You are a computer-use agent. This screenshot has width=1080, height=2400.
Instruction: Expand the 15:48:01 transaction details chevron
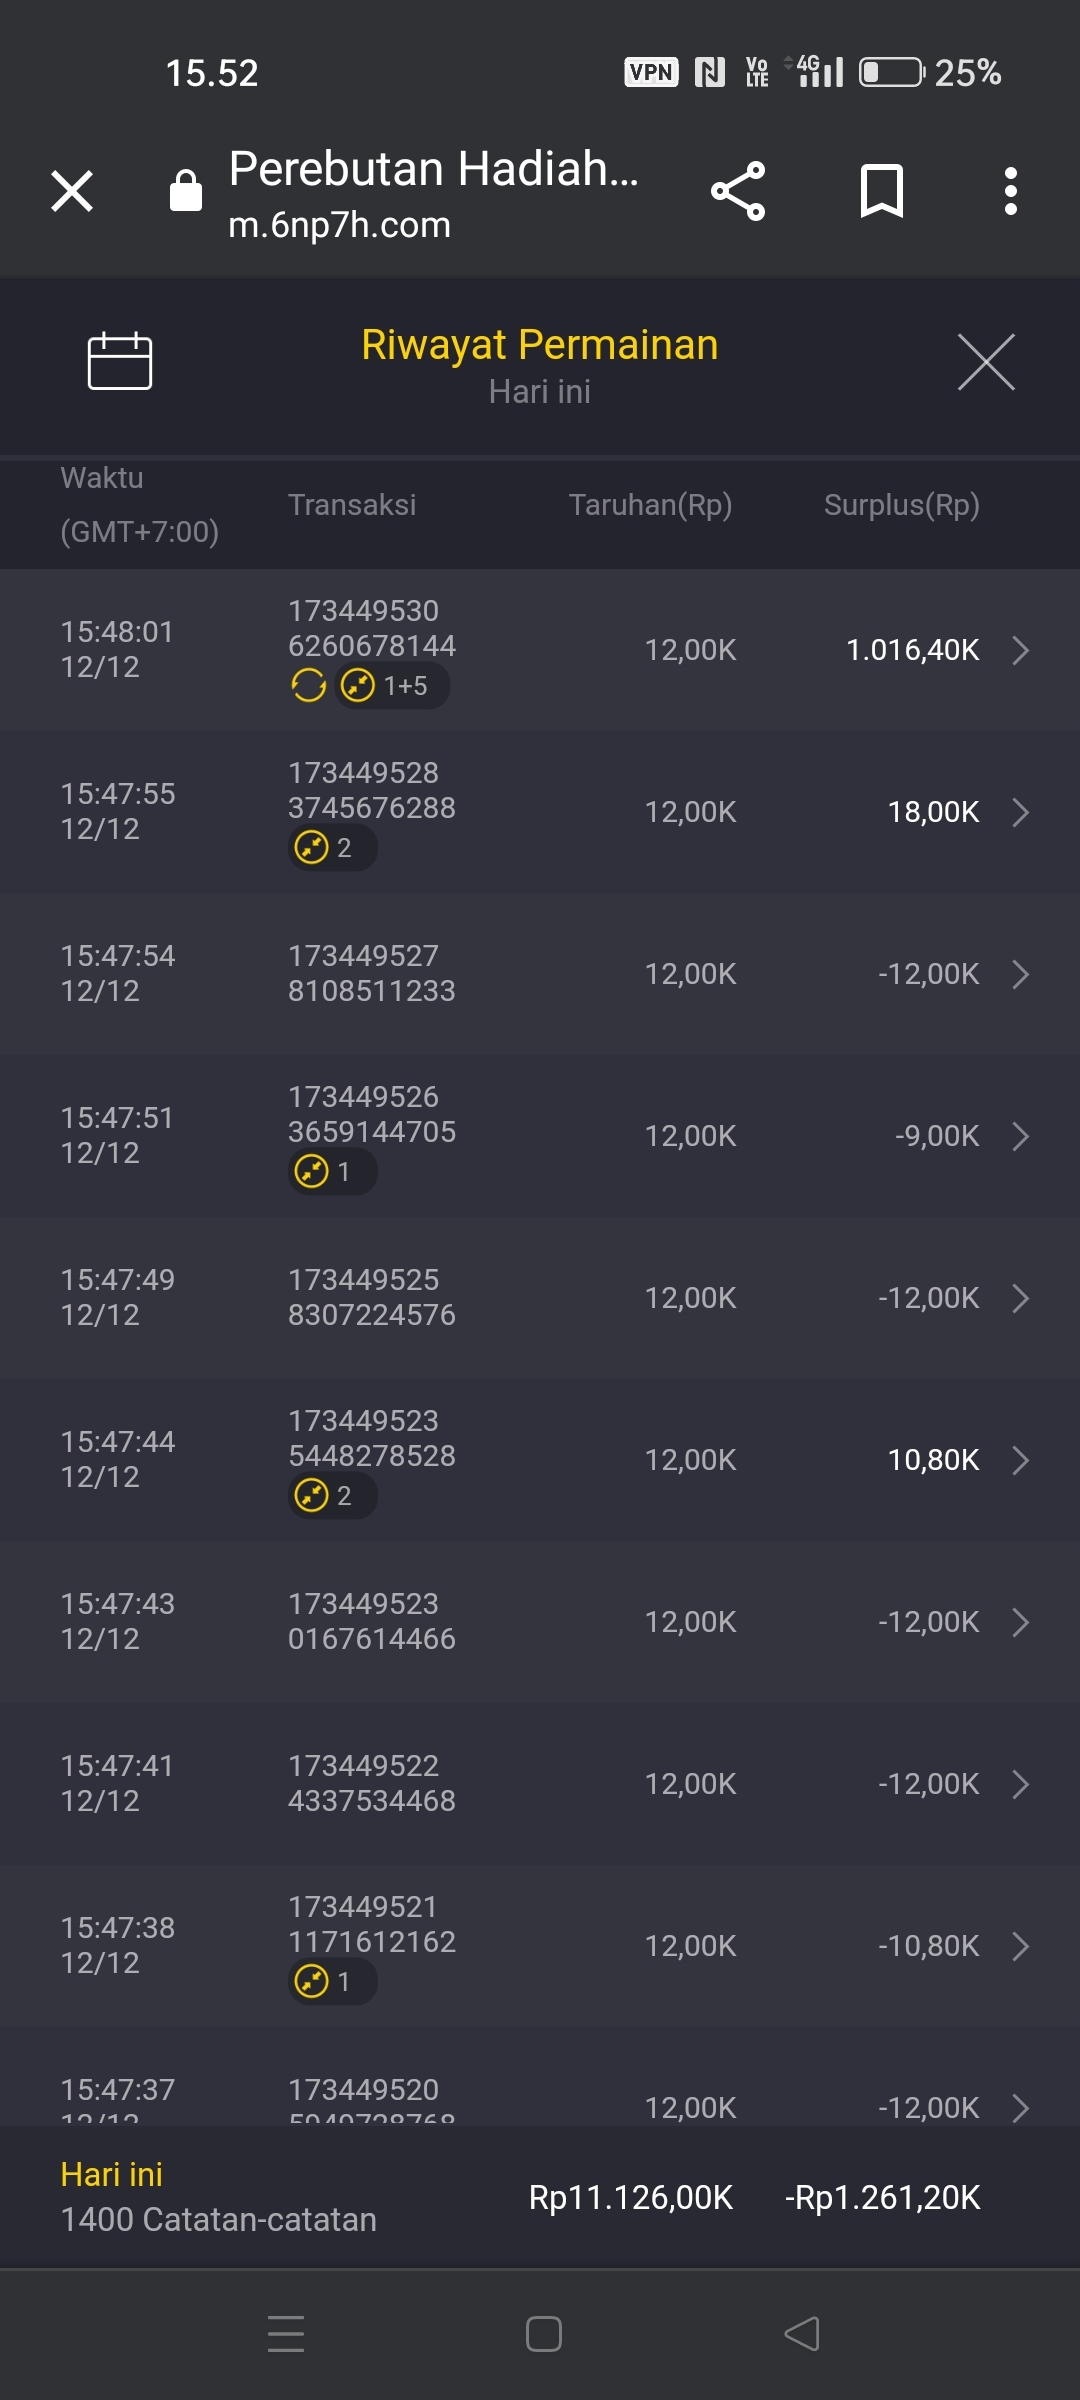tap(1020, 650)
